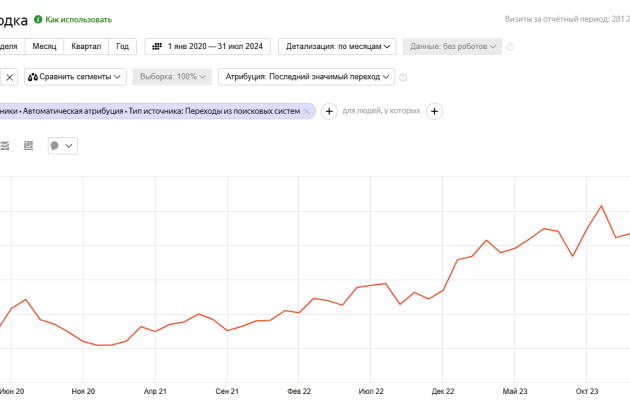Screen dimensions: 630x420
Task: Expand 'Выборка: 100%' selector
Action: click(x=171, y=76)
